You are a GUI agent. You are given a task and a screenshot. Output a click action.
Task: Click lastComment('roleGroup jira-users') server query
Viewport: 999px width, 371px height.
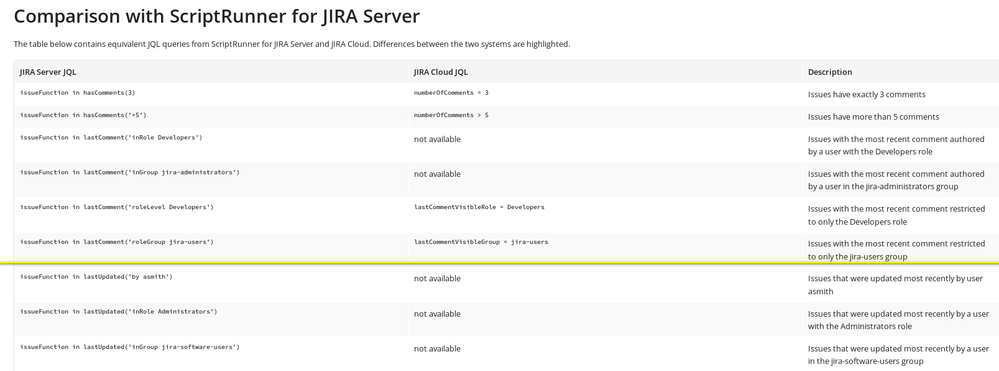pyautogui.click(x=117, y=242)
